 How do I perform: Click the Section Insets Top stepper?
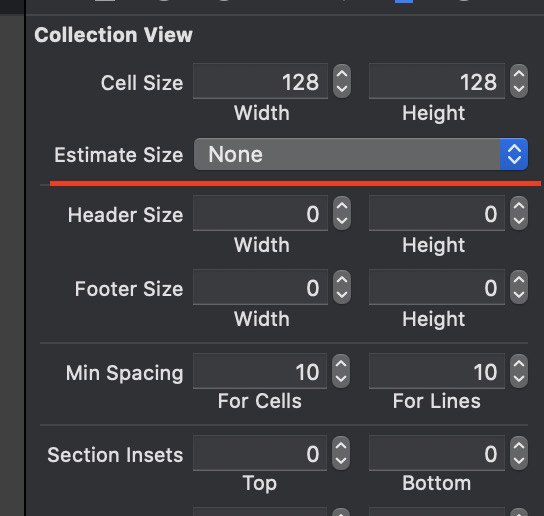pos(341,453)
